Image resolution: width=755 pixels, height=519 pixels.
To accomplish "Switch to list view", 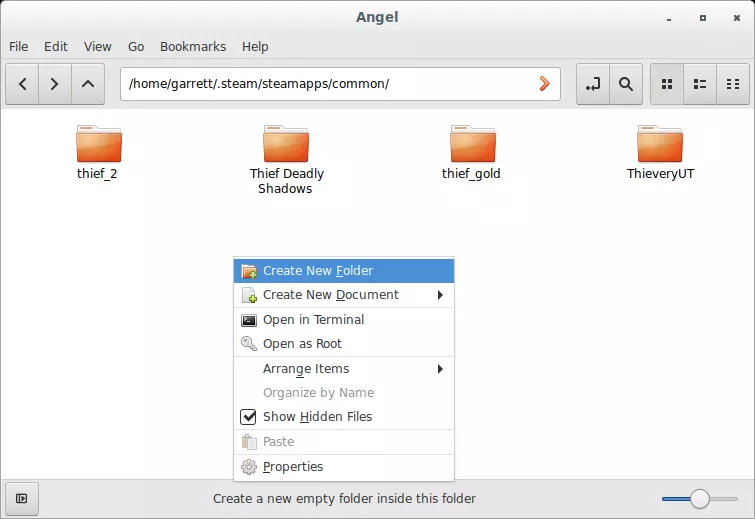I will [700, 84].
